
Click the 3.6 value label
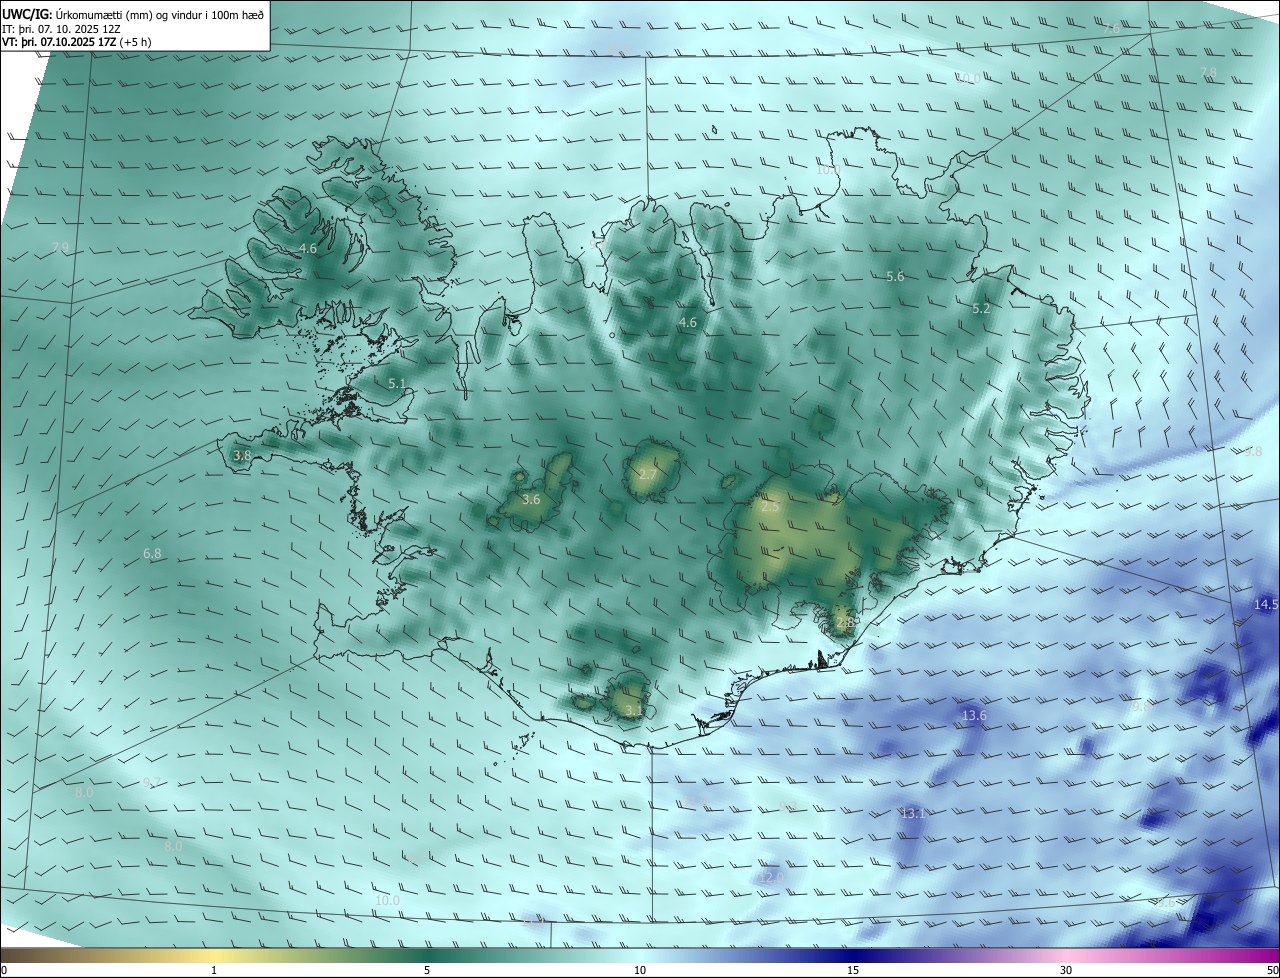click(x=531, y=499)
